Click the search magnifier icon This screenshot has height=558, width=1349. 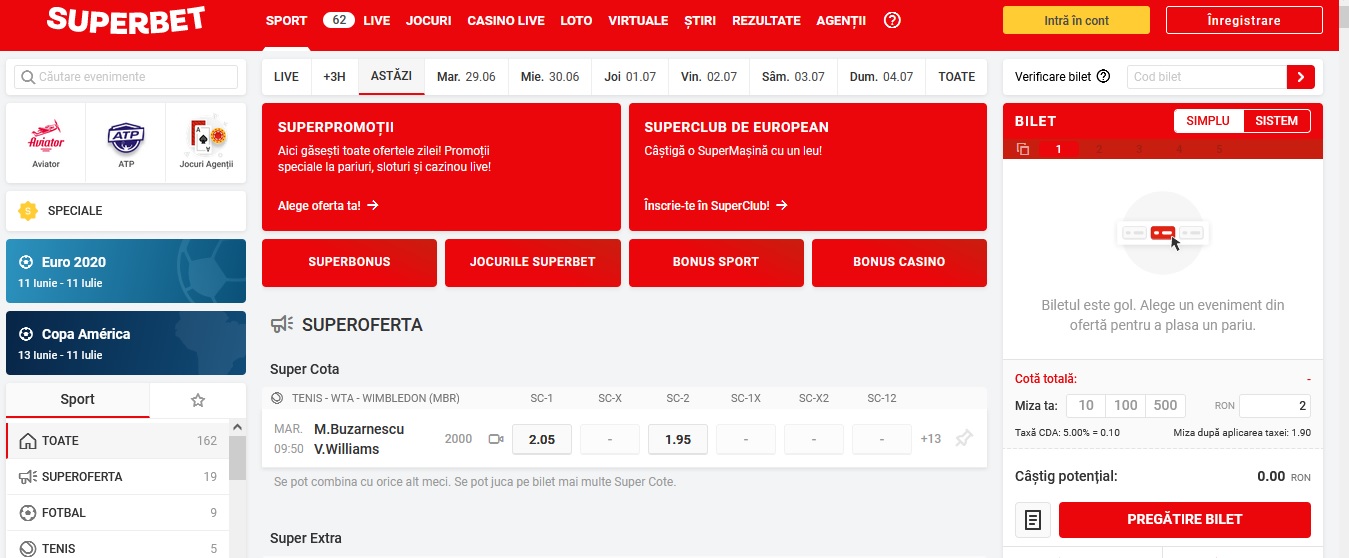pyautogui.click(x=28, y=77)
